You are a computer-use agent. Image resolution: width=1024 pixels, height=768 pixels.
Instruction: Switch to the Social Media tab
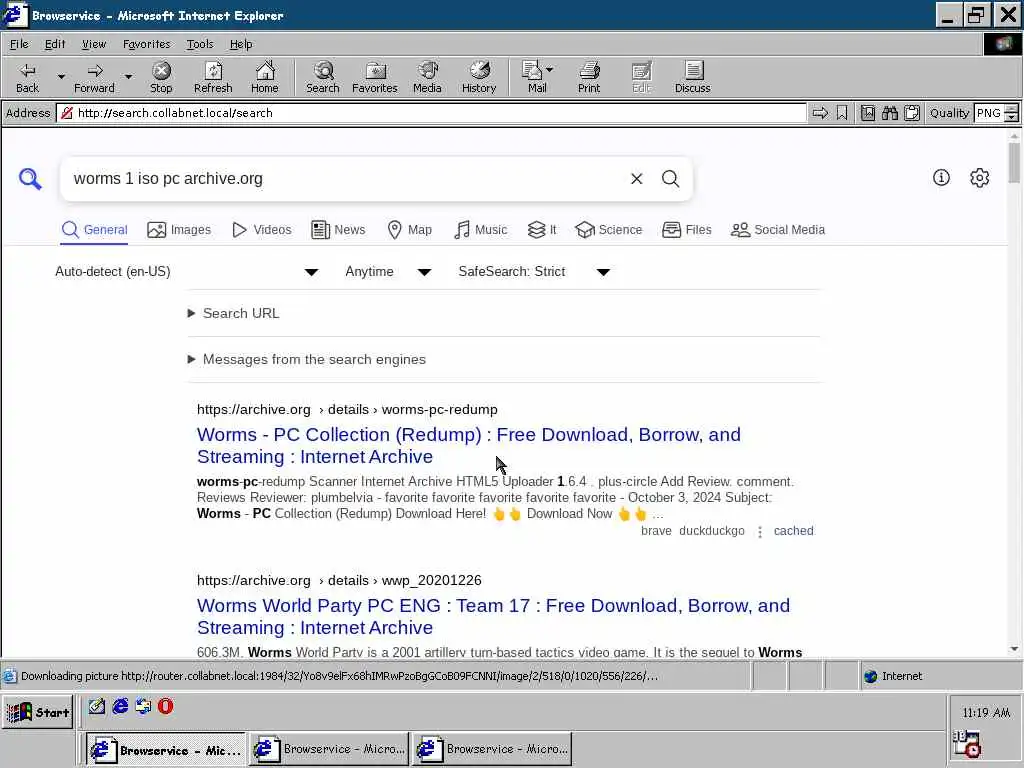778,230
